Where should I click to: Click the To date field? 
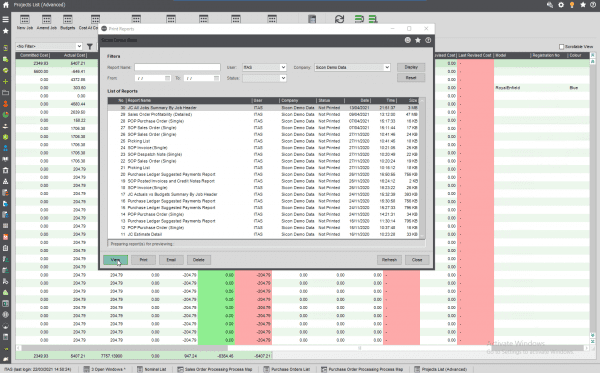202,78
